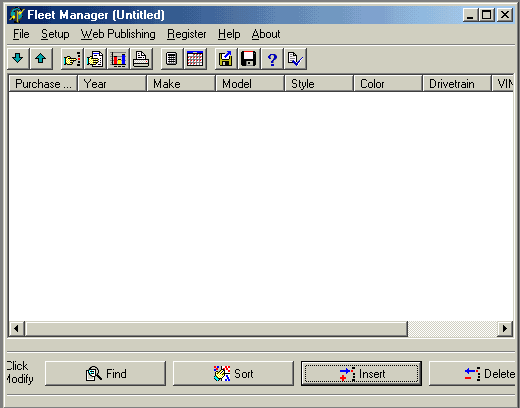Screen dimensions: 520x408
Task: Click the Sort button
Action: click(x=233, y=374)
